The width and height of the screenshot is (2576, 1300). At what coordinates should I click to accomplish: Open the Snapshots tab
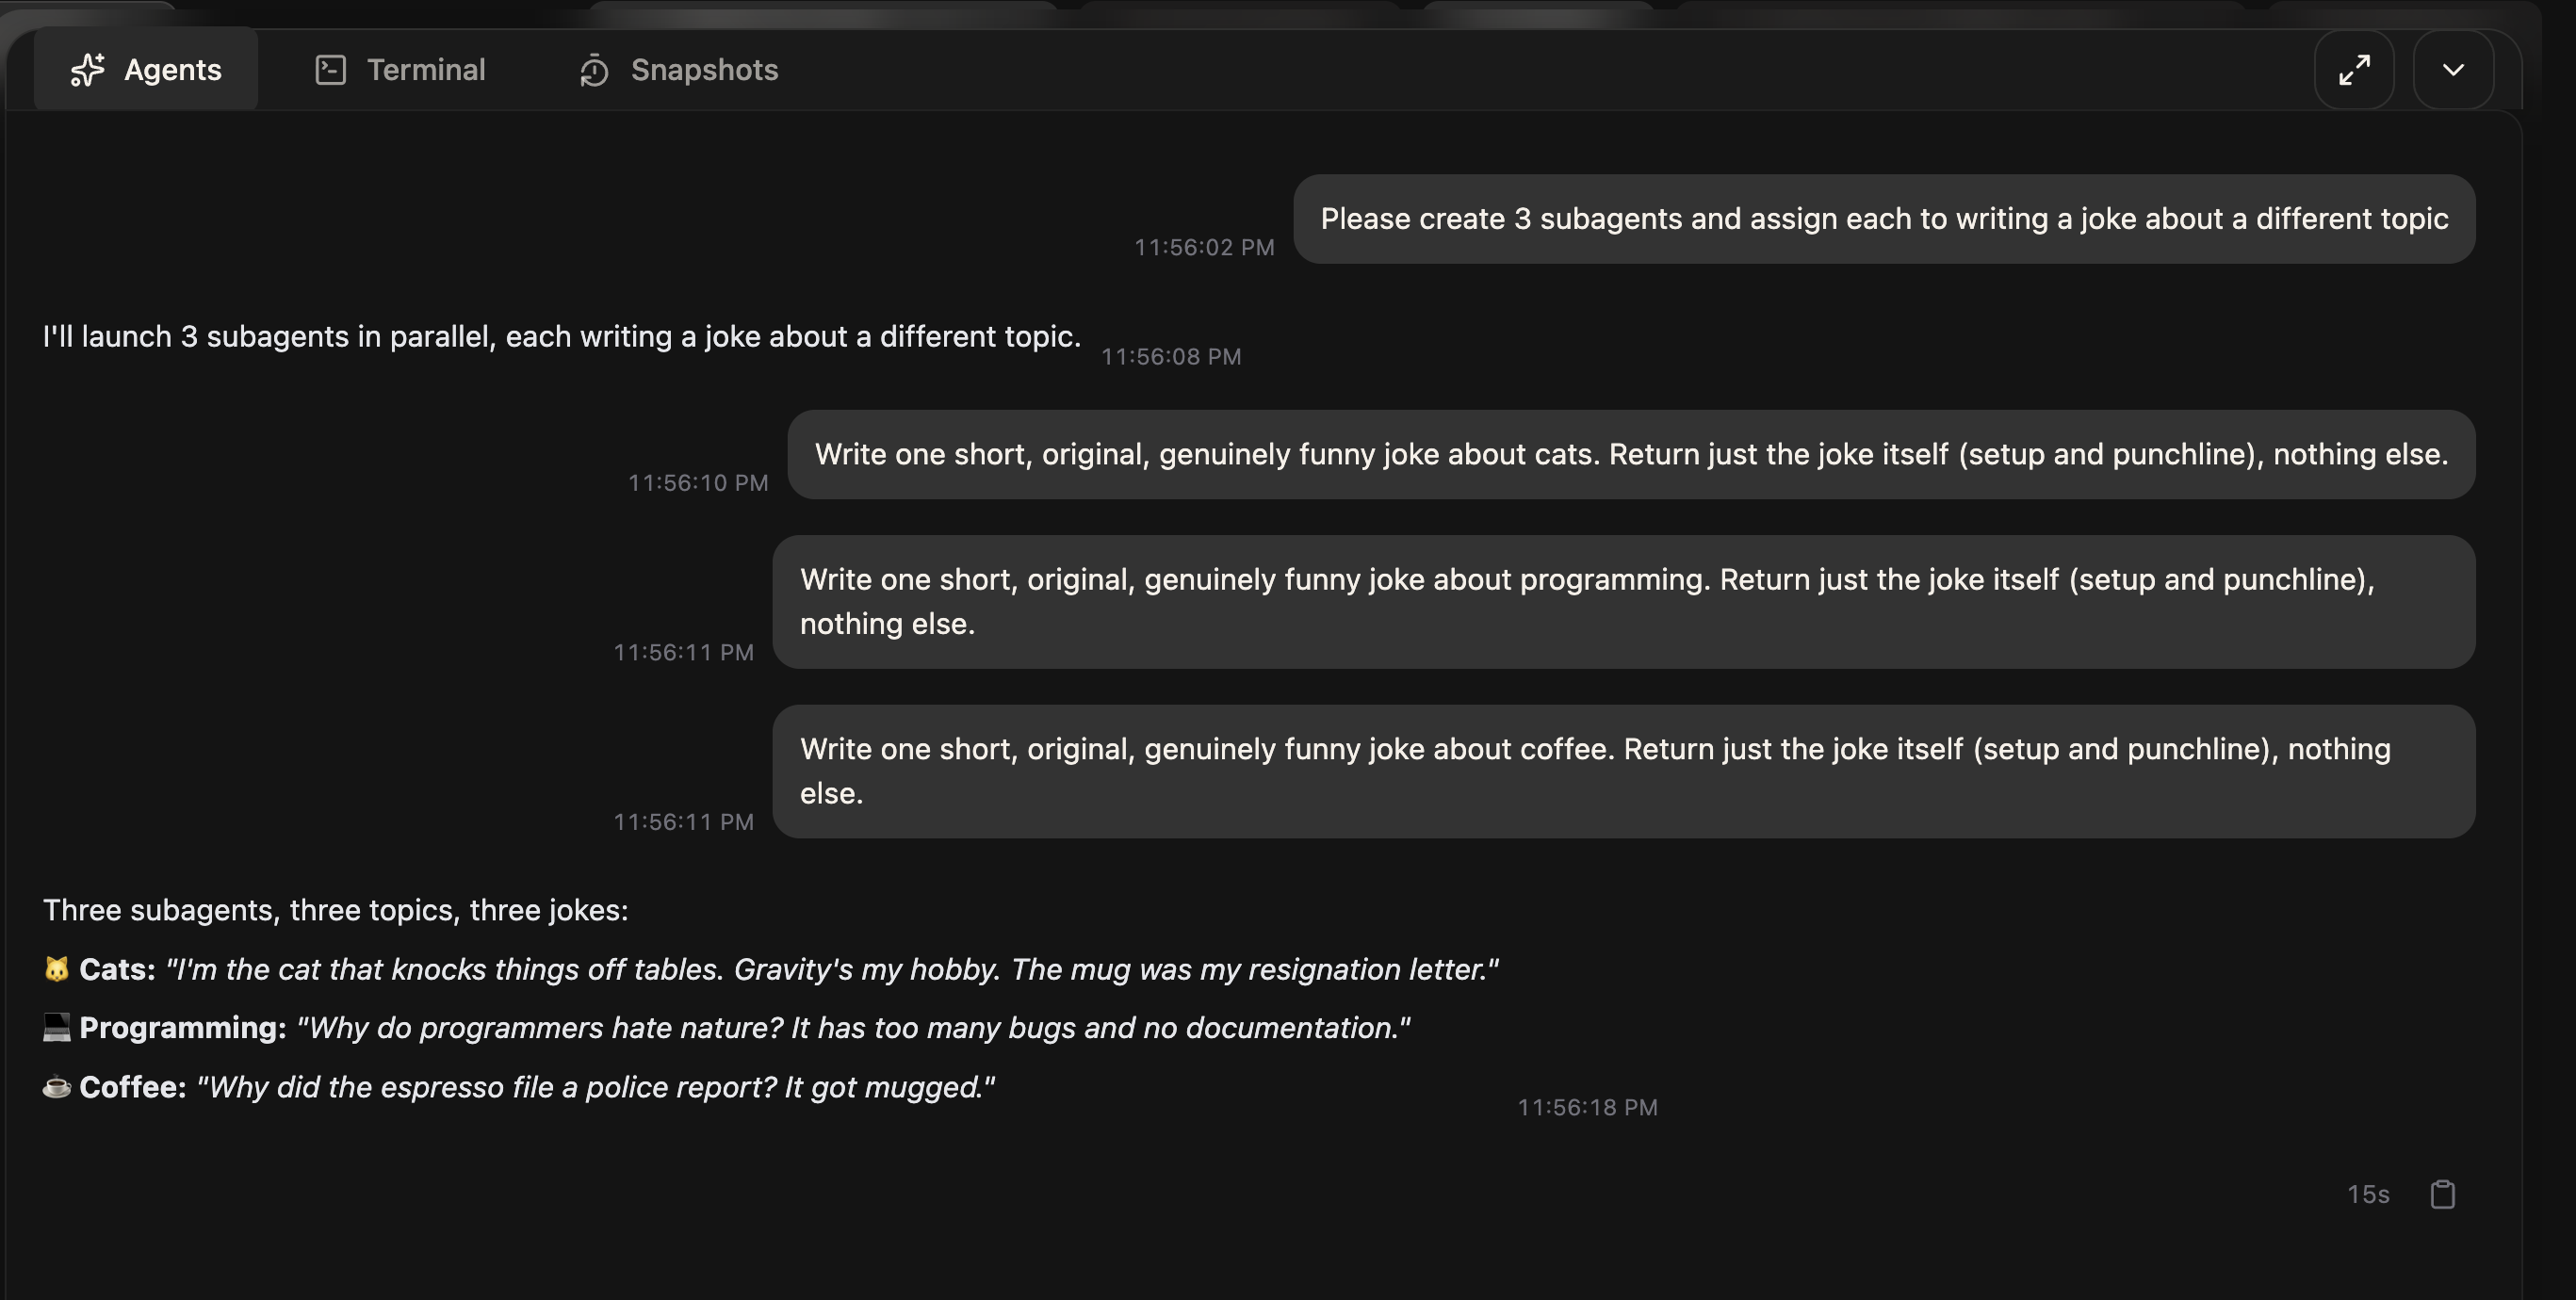coord(678,69)
